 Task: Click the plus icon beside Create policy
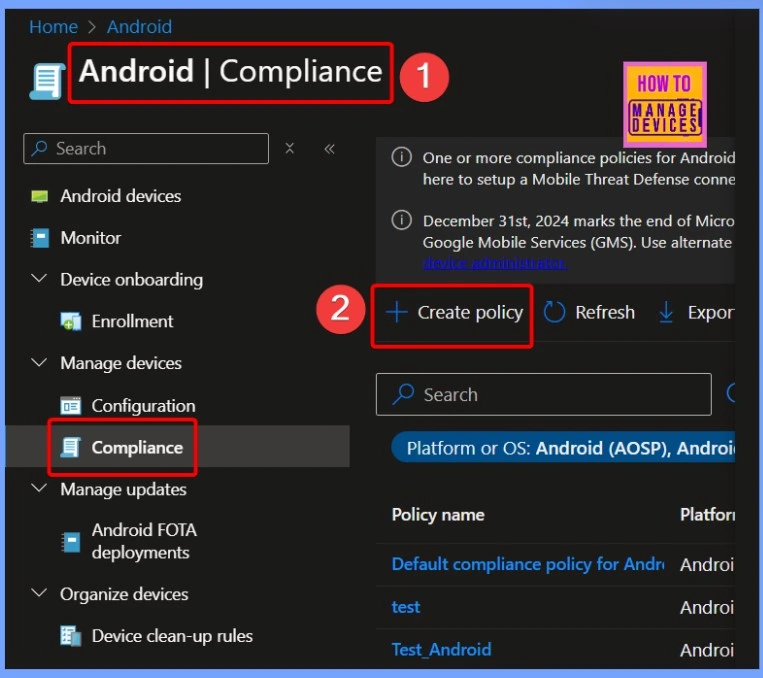(397, 312)
